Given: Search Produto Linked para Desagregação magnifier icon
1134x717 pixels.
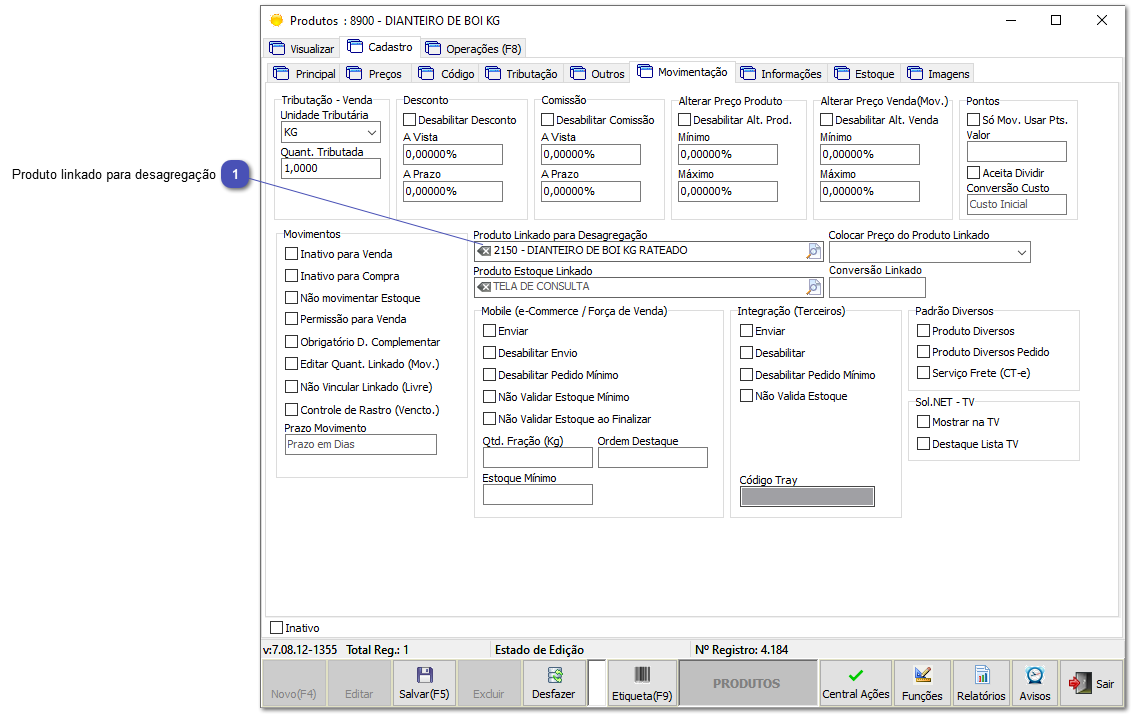Looking at the screenshot, I should pyautogui.click(x=814, y=251).
